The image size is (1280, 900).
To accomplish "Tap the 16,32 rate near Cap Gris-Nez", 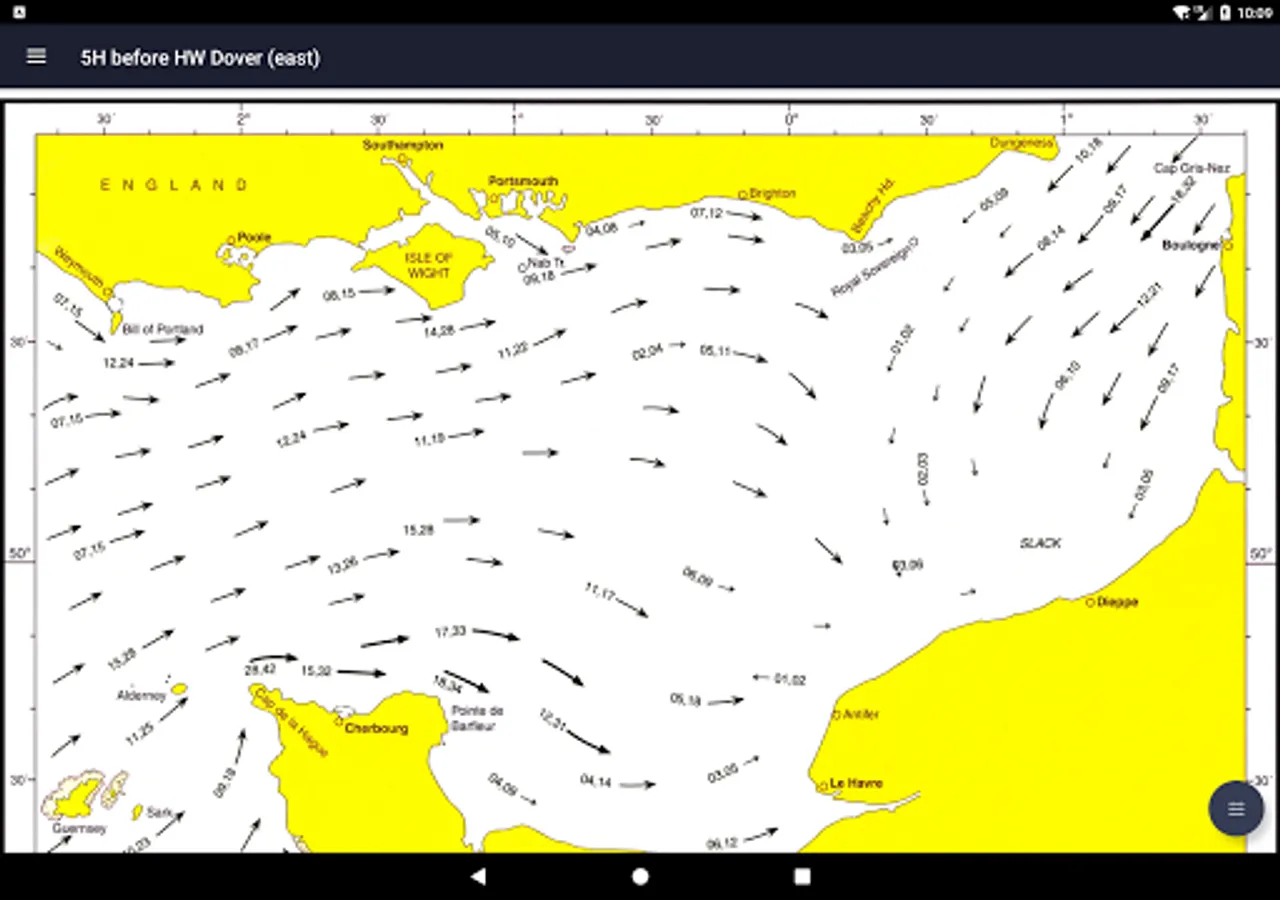I will pyautogui.click(x=1183, y=188).
